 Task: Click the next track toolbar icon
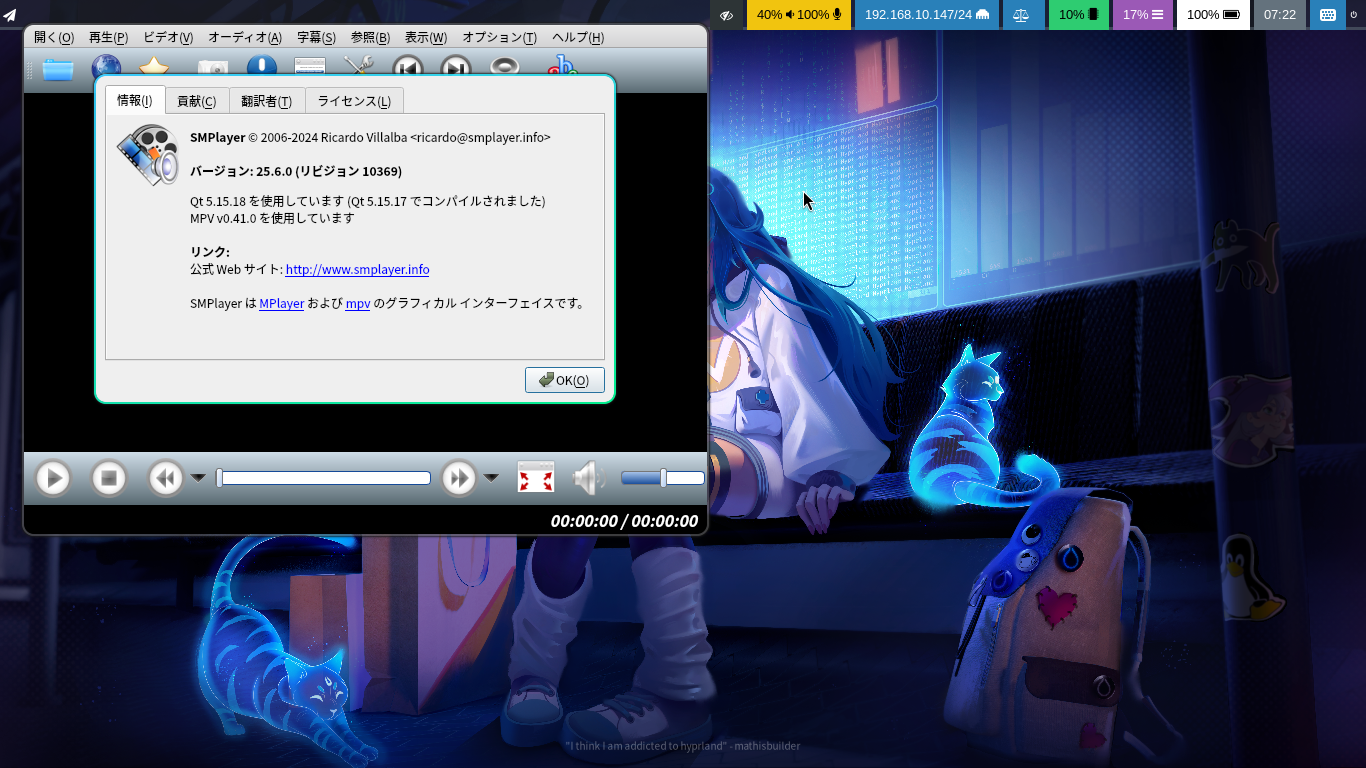455,68
